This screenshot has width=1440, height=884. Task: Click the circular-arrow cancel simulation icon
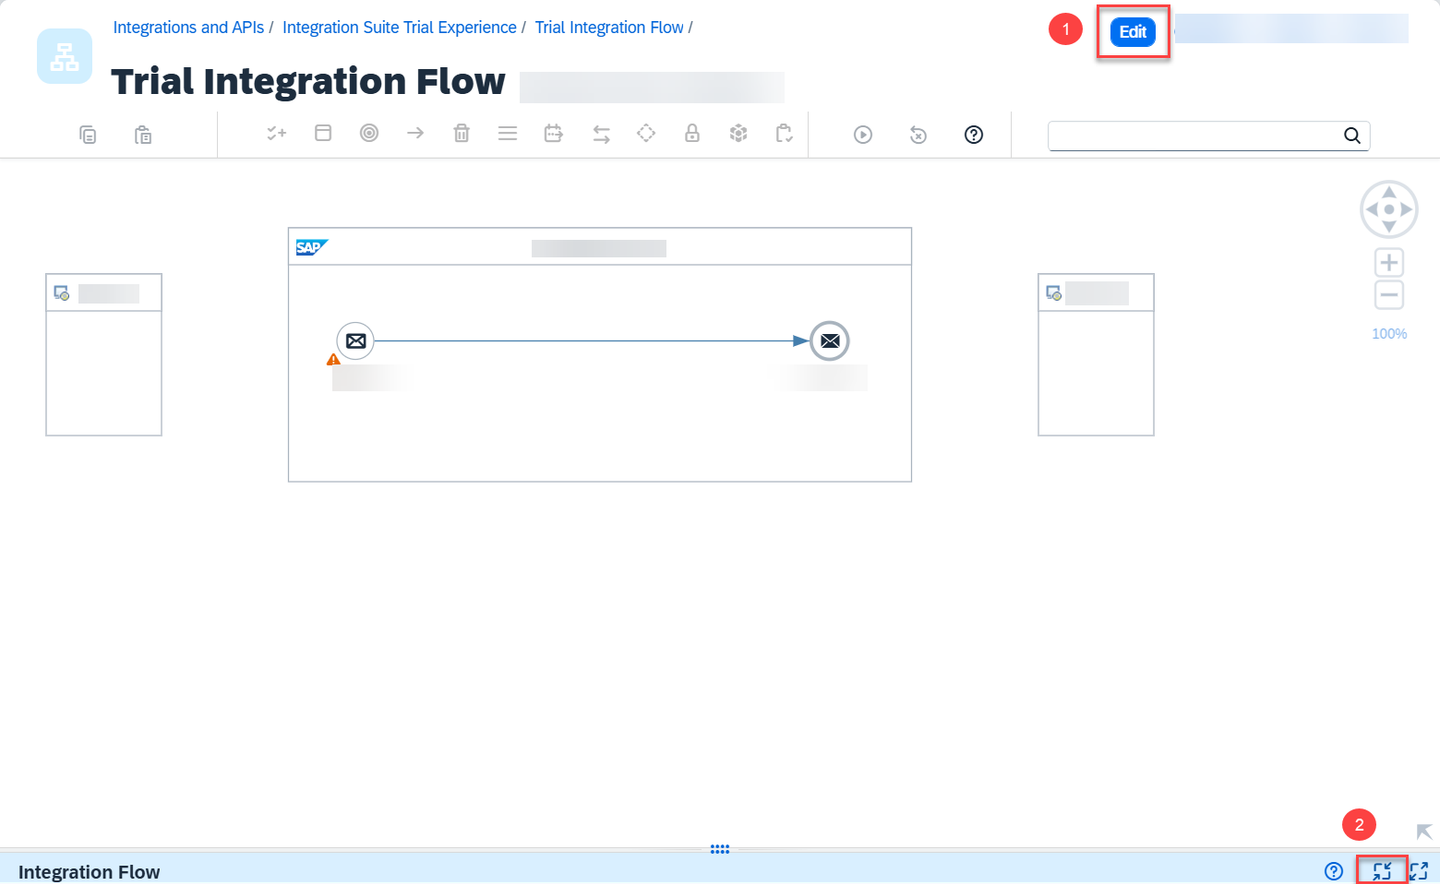pyautogui.click(x=918, y=134)
